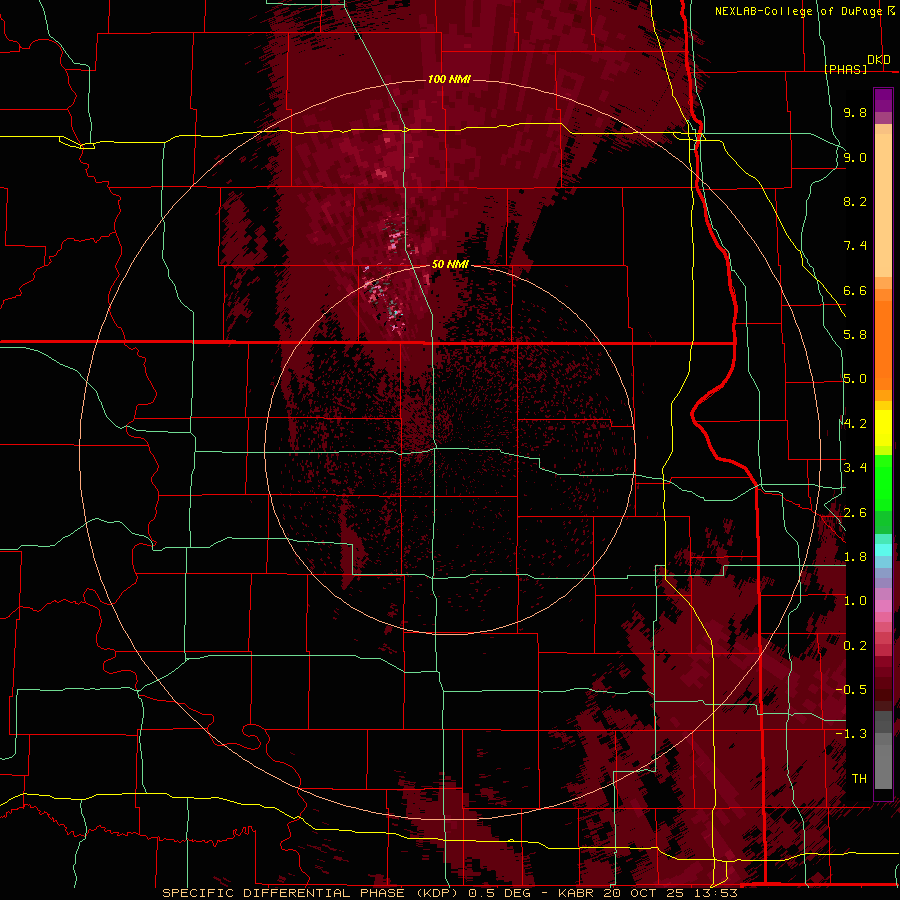Click the 5.8 scale value
Image resolution: width=900 pixels, height=900 pixels.
click(855, 335)
